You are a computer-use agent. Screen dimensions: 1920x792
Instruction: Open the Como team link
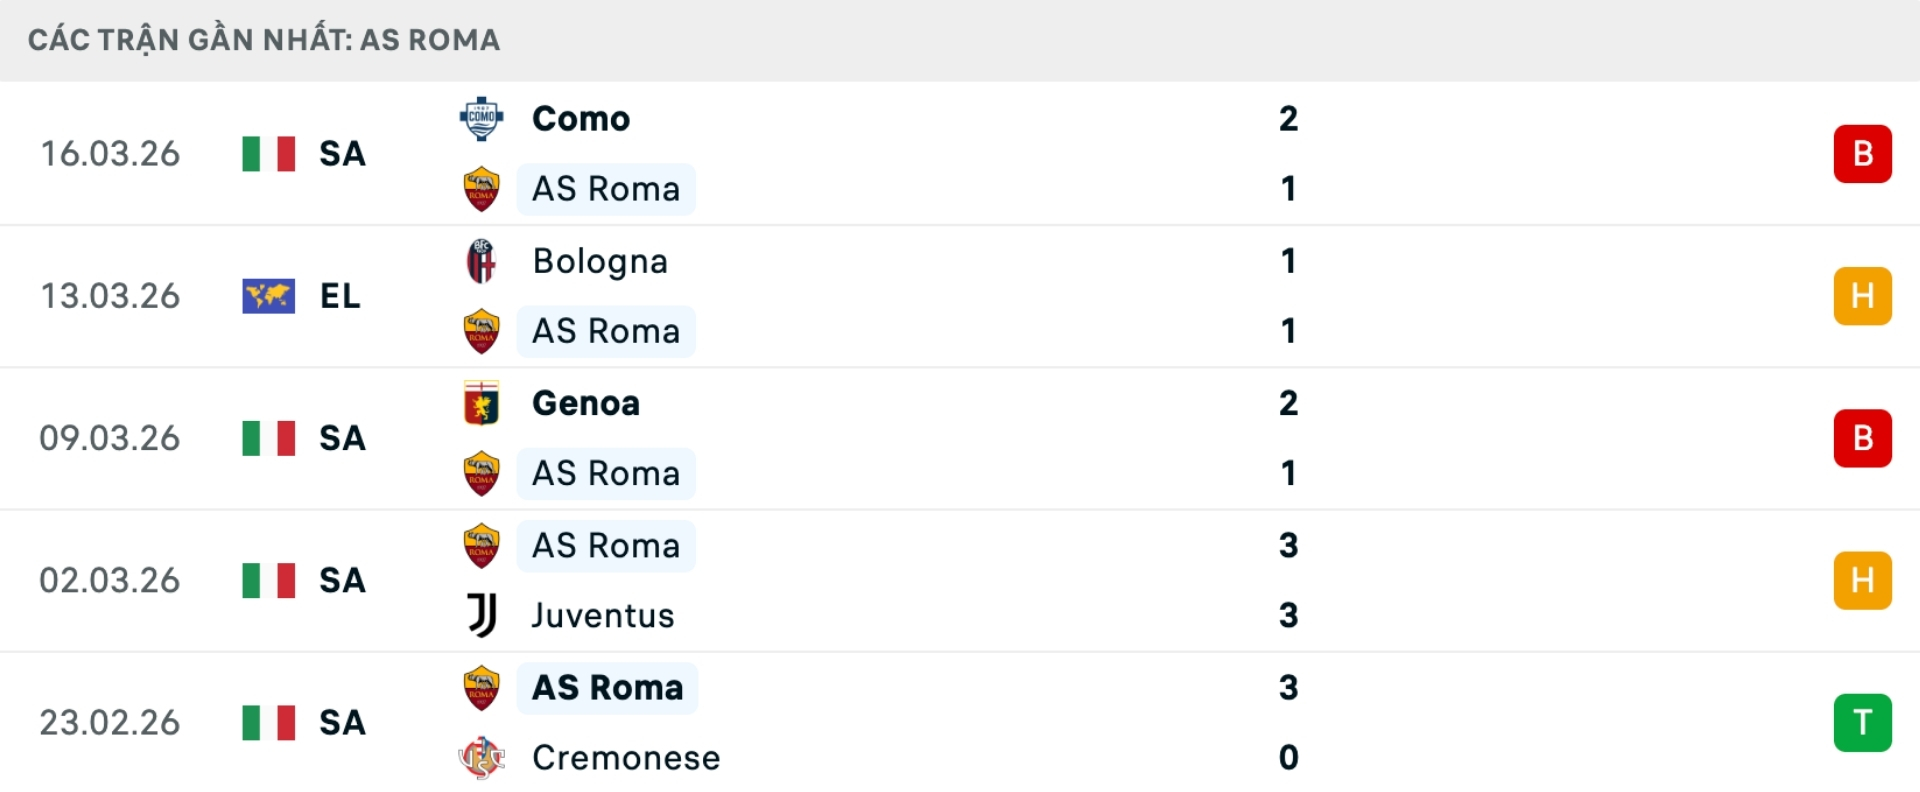click(581, 119)
